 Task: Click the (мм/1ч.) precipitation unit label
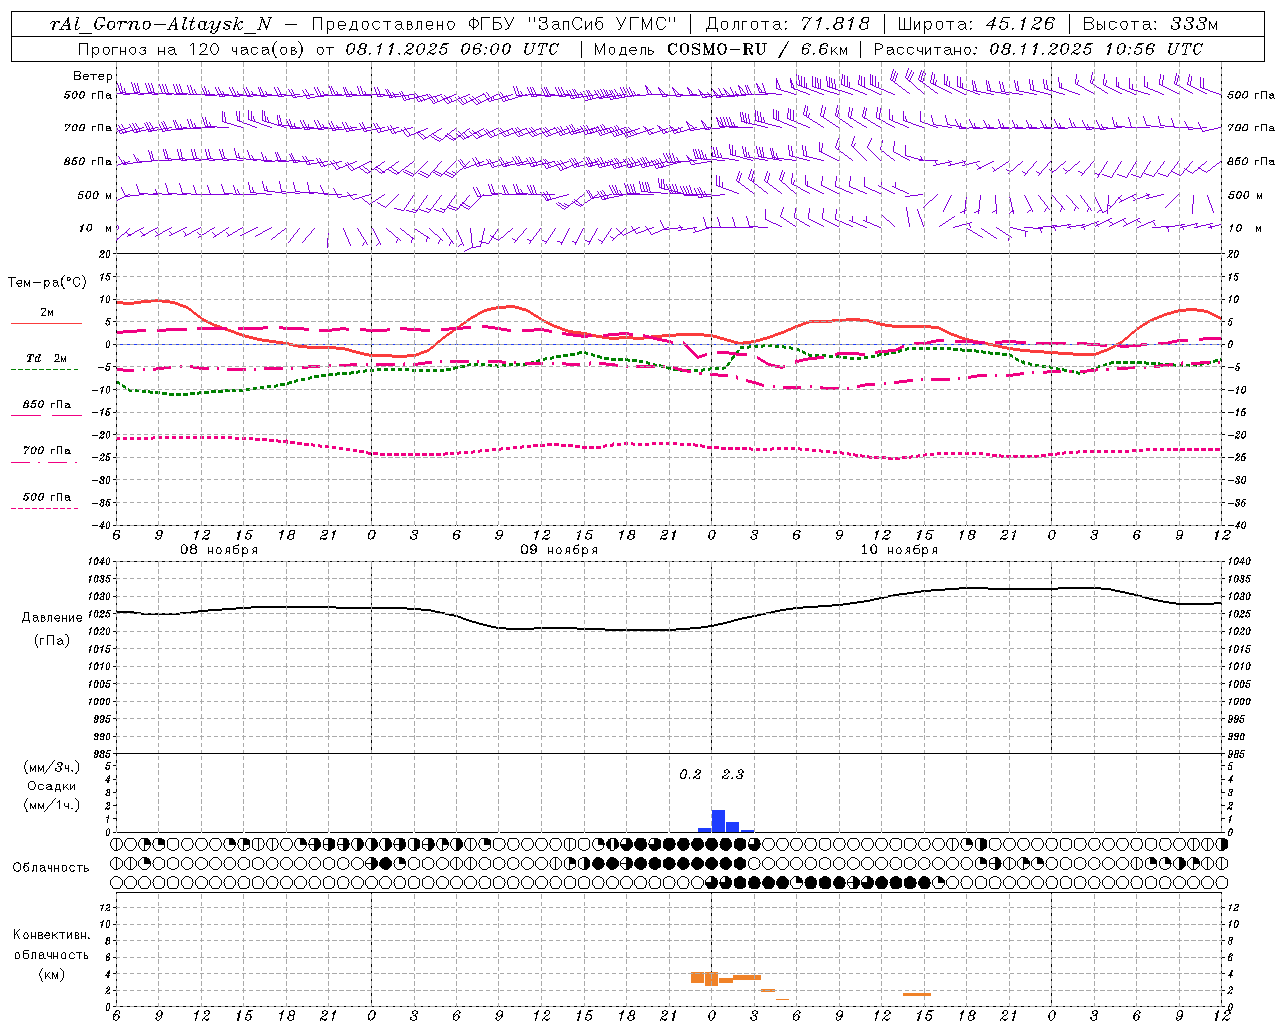(52, 805)
